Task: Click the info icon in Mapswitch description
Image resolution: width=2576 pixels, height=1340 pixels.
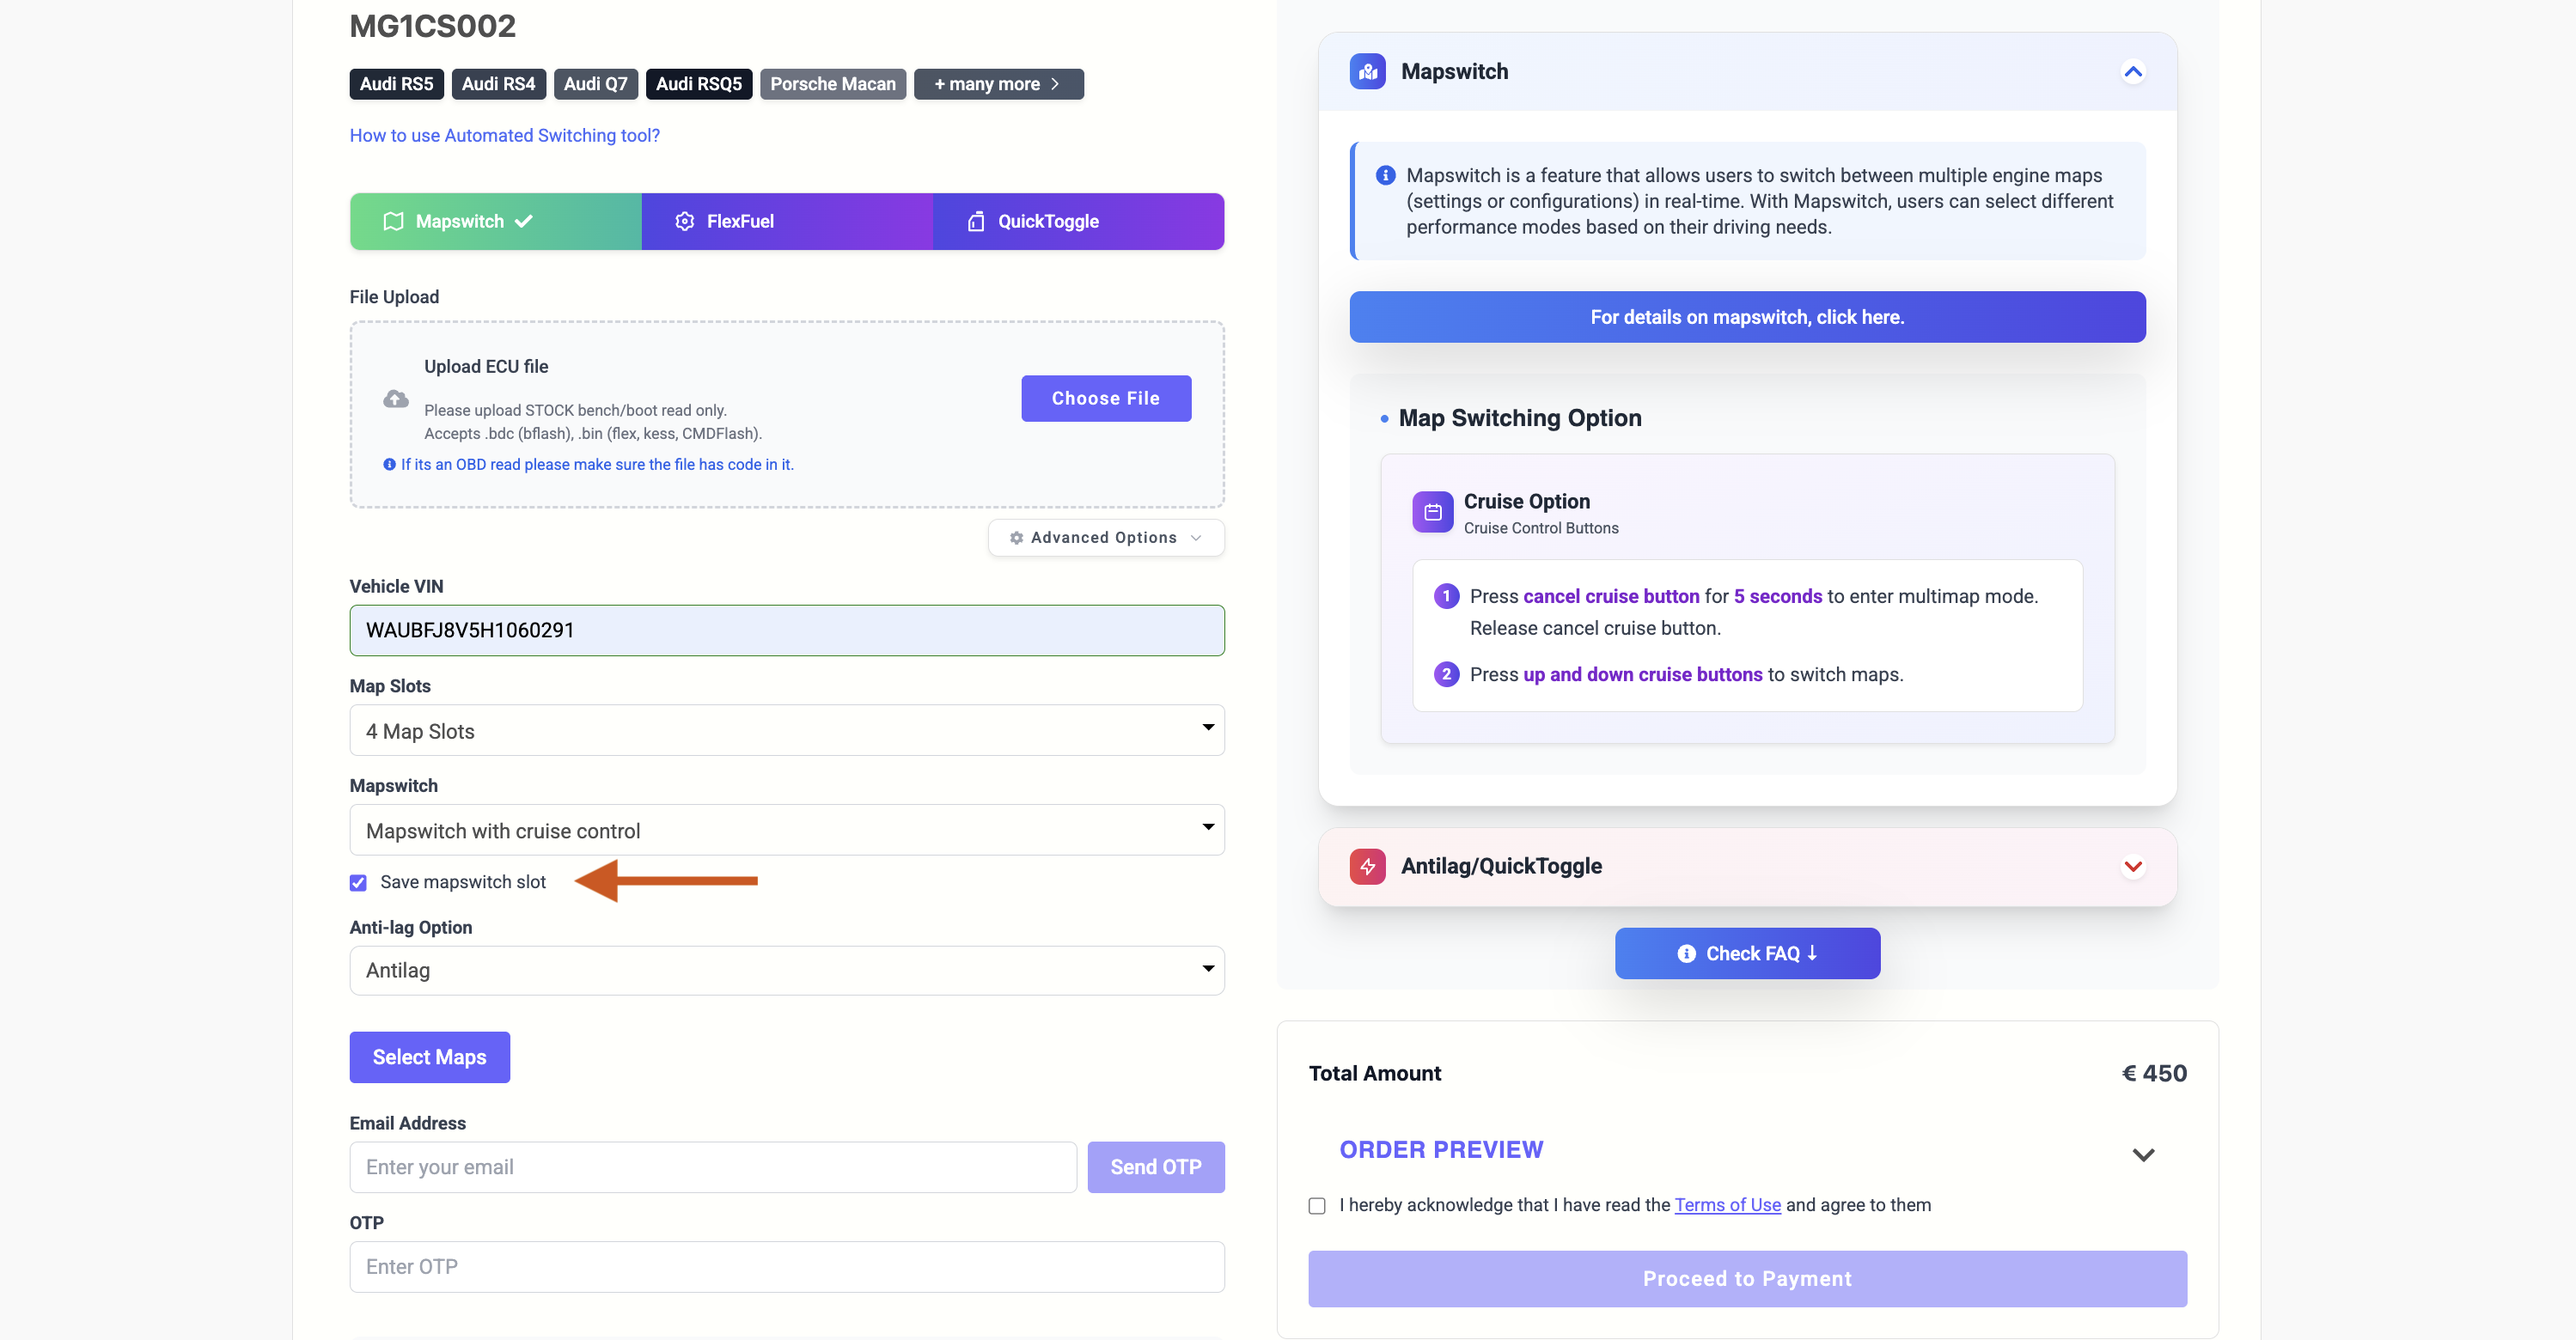Action: pyautogui.click(x=1385, y=176)
